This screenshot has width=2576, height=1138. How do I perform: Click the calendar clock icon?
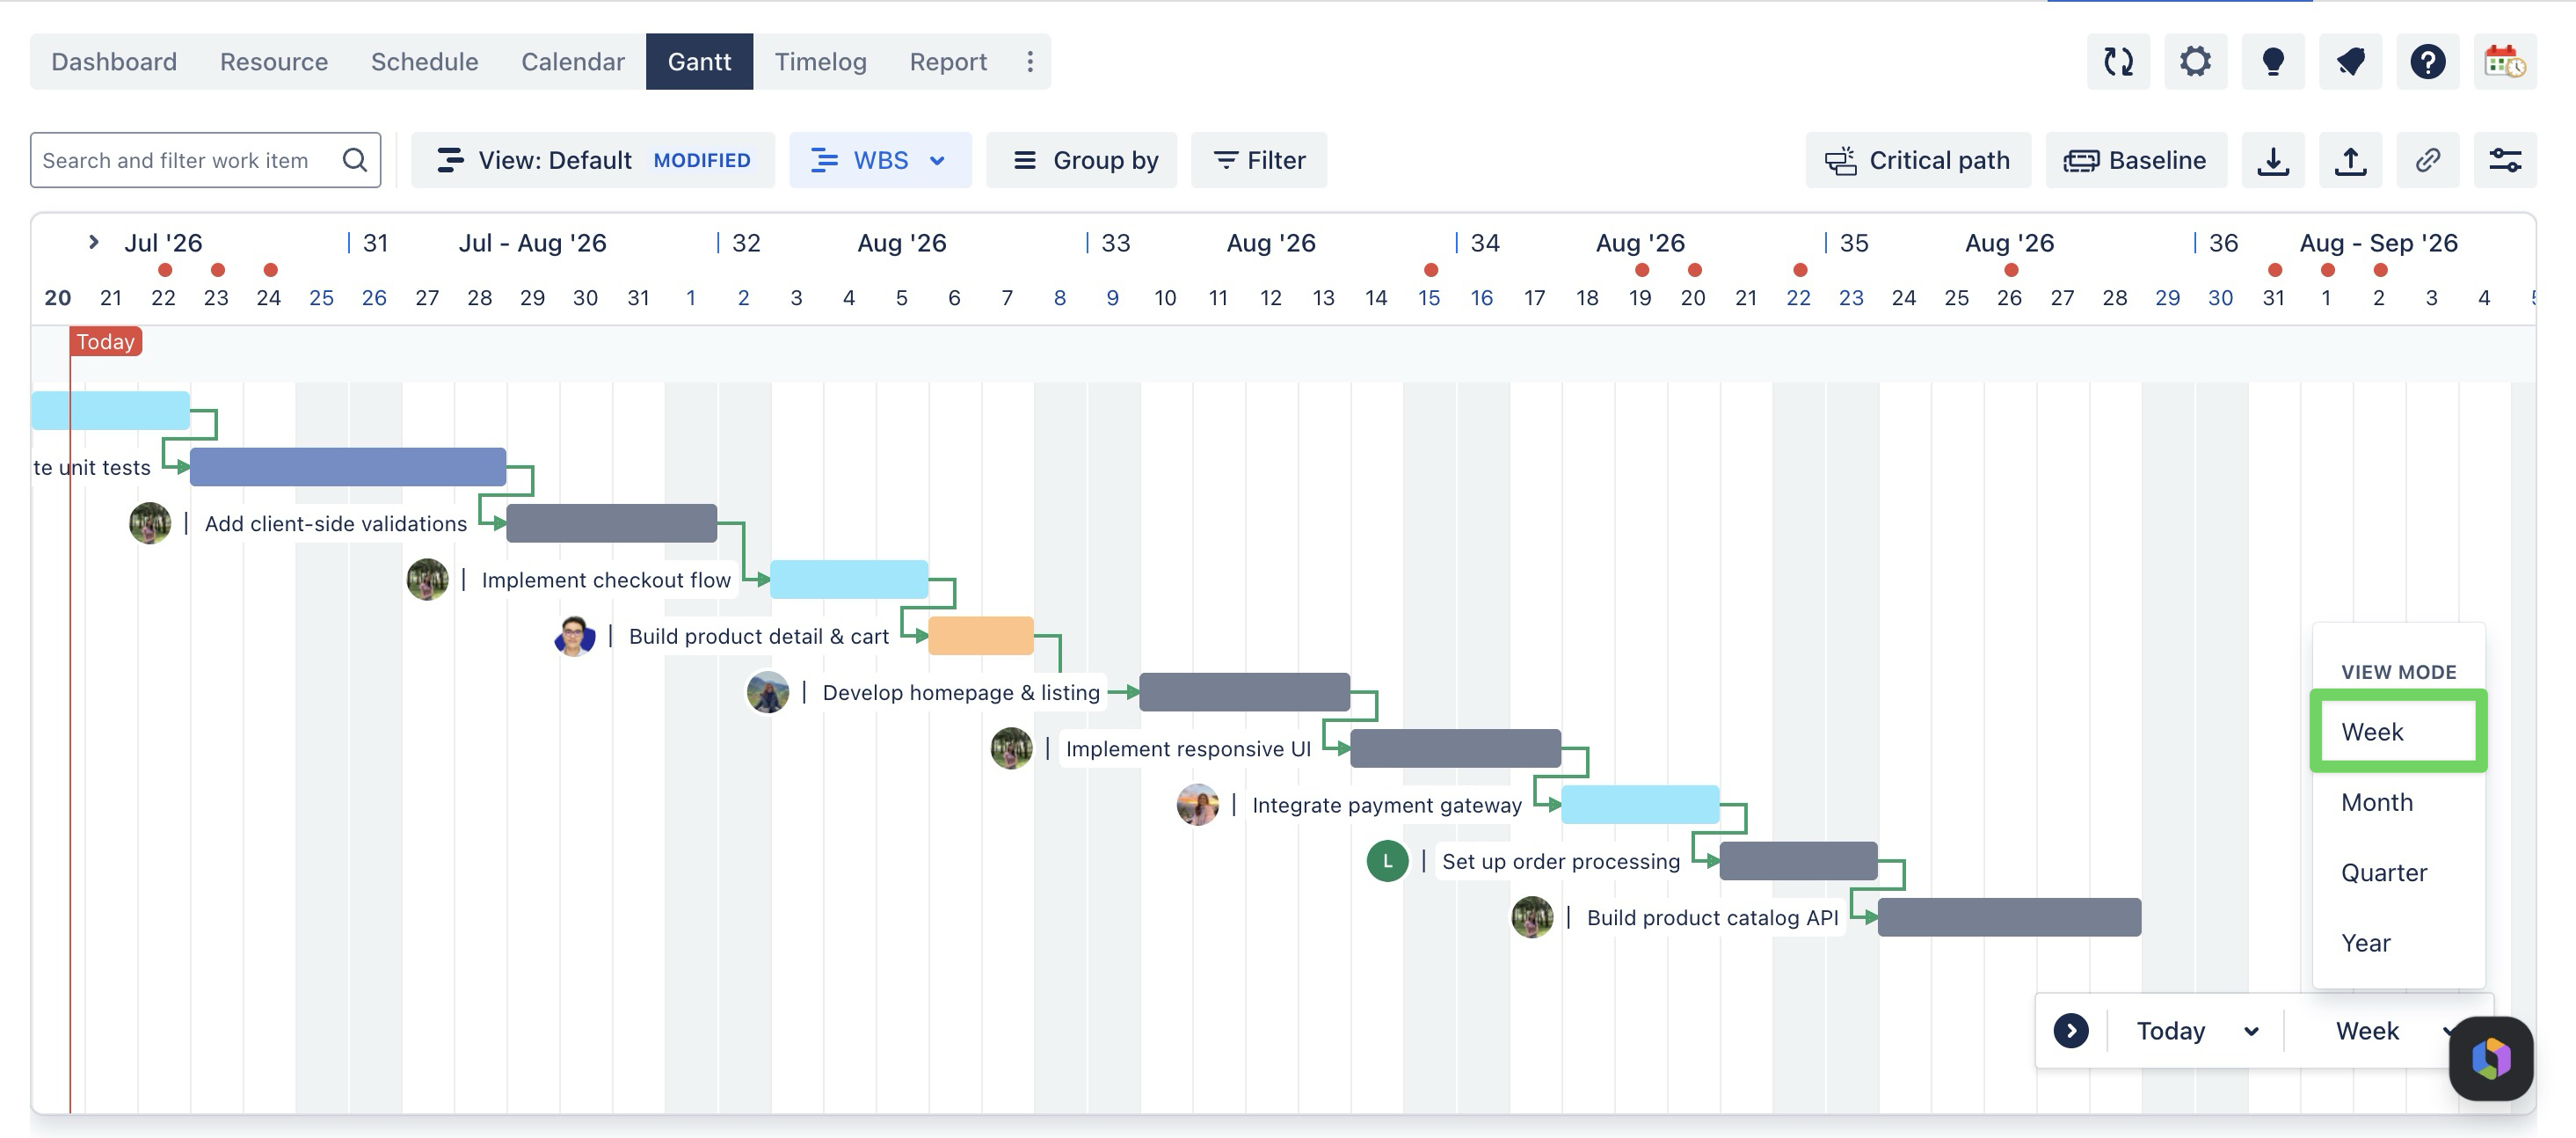tap(2504, 62)
